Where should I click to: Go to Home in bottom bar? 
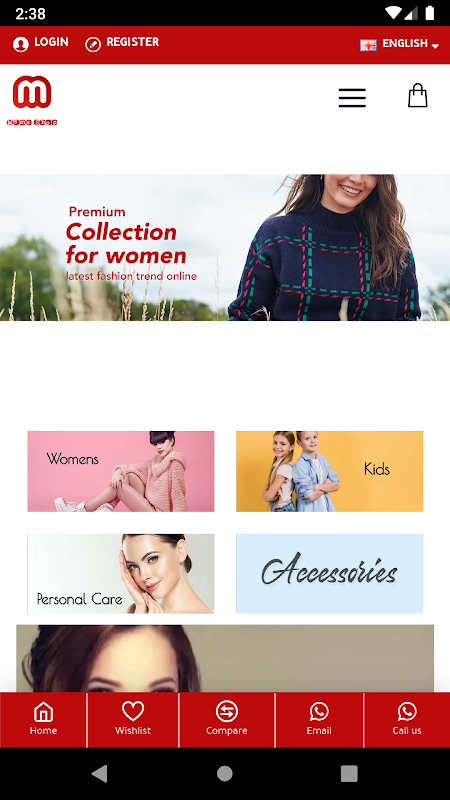tap(43, 719)
